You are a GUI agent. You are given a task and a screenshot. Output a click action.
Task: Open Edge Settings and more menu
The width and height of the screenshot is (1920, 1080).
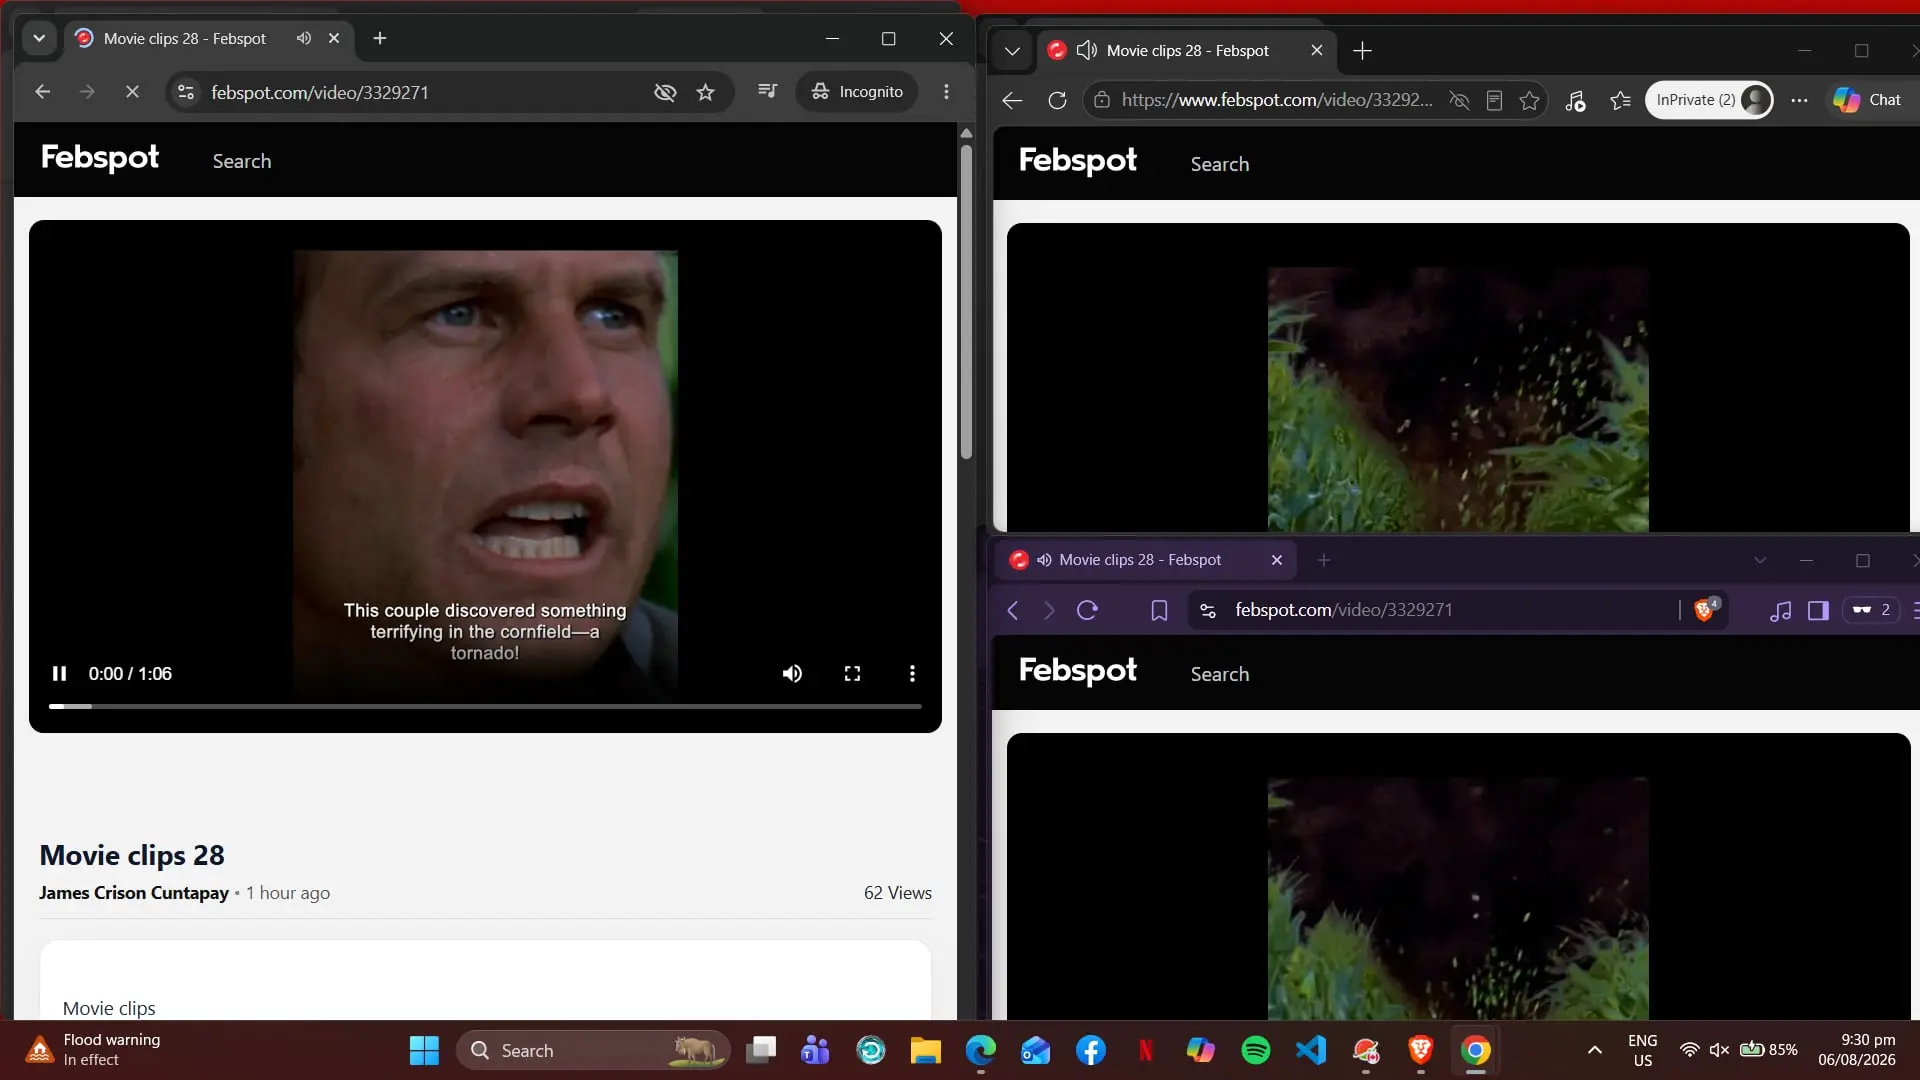(x=1799, y=100)
